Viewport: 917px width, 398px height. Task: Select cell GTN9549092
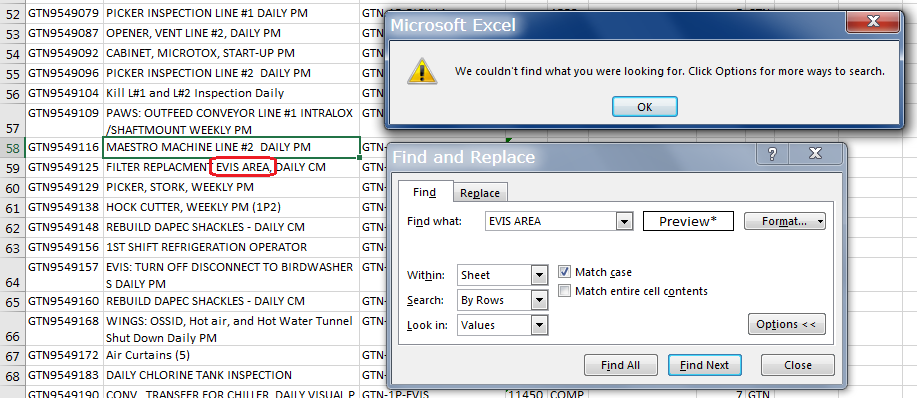coord(64,53)
